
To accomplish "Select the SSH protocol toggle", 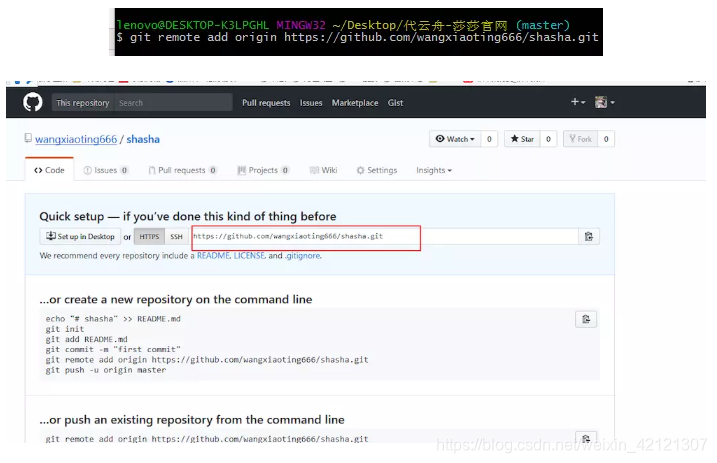I will (177, 236).
